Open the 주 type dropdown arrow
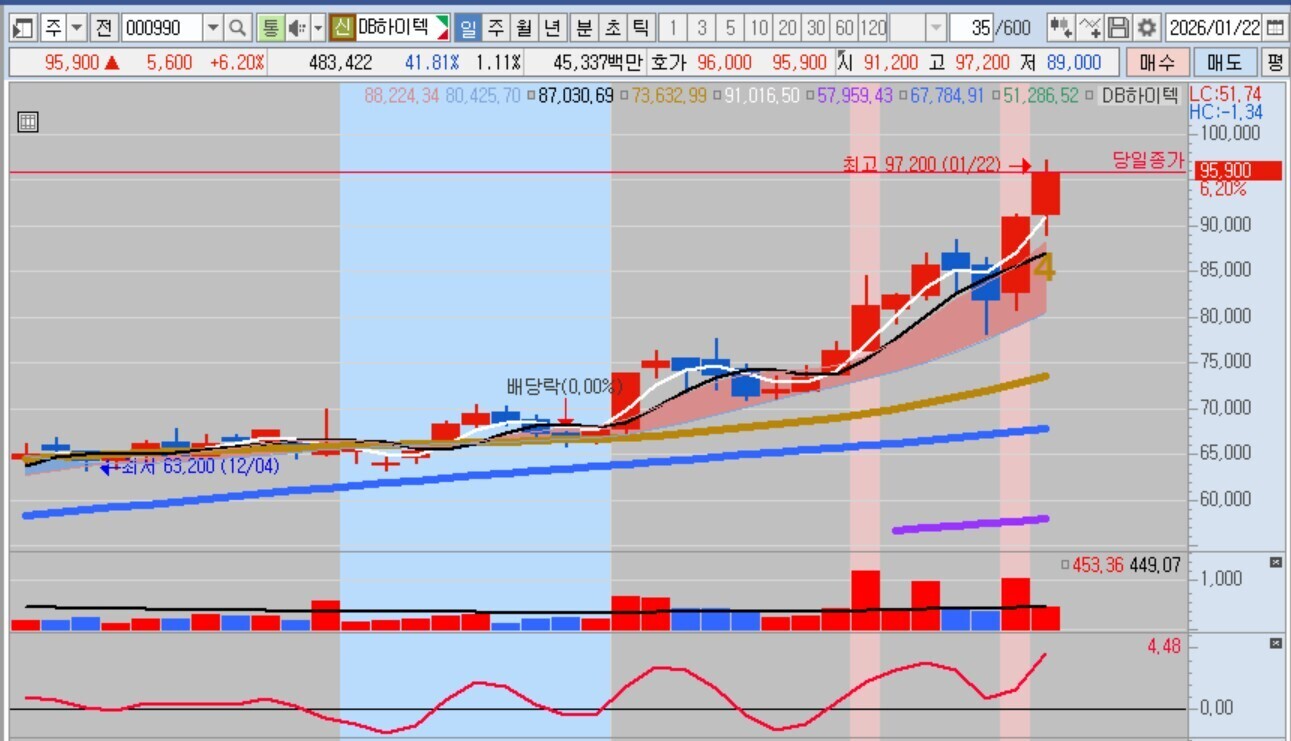Viewport: 1291px width, 741px height. (77, 28)
